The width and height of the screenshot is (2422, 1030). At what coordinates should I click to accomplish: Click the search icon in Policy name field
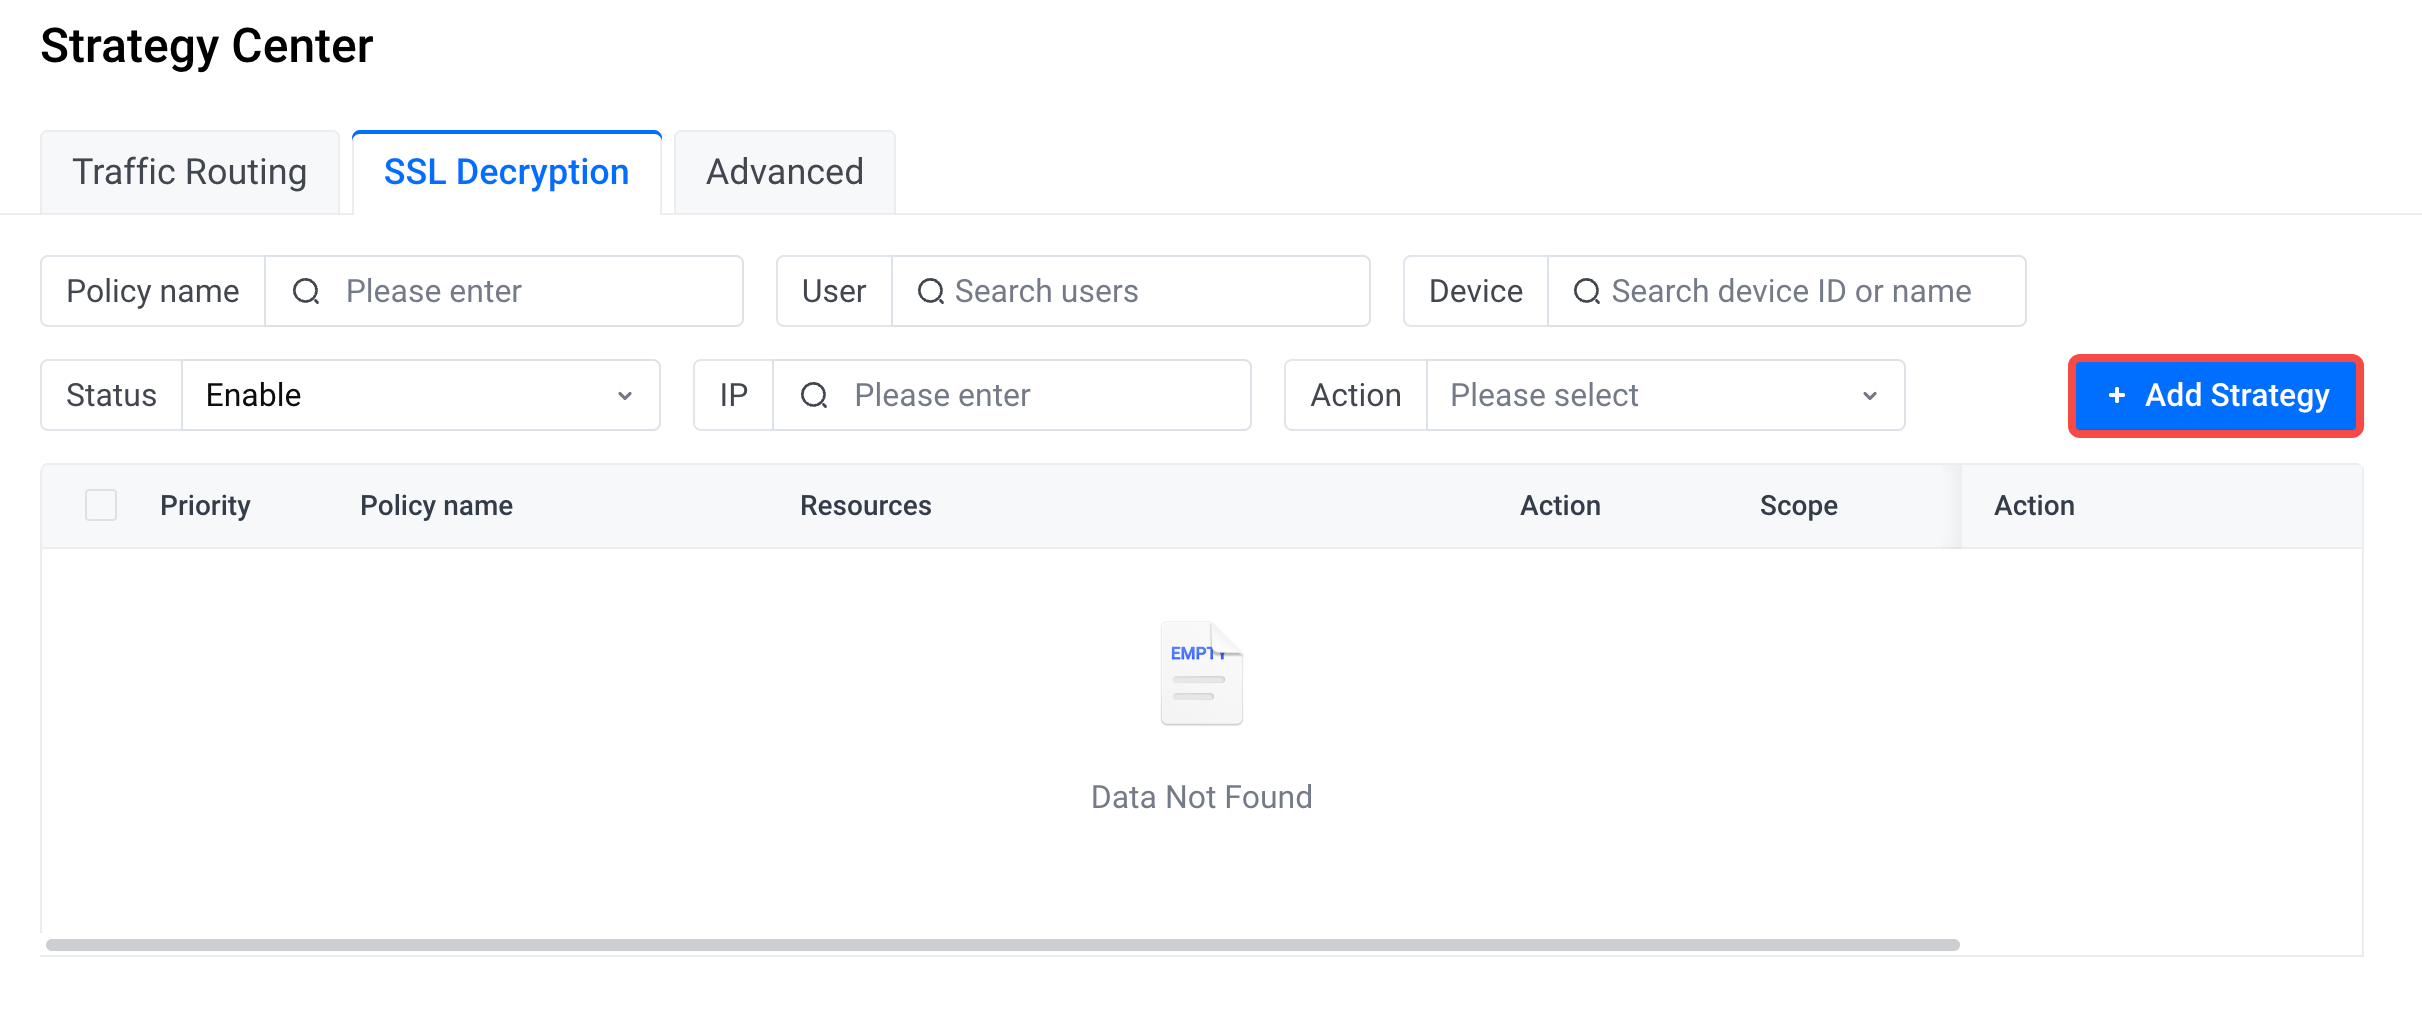tap(306, 291)
